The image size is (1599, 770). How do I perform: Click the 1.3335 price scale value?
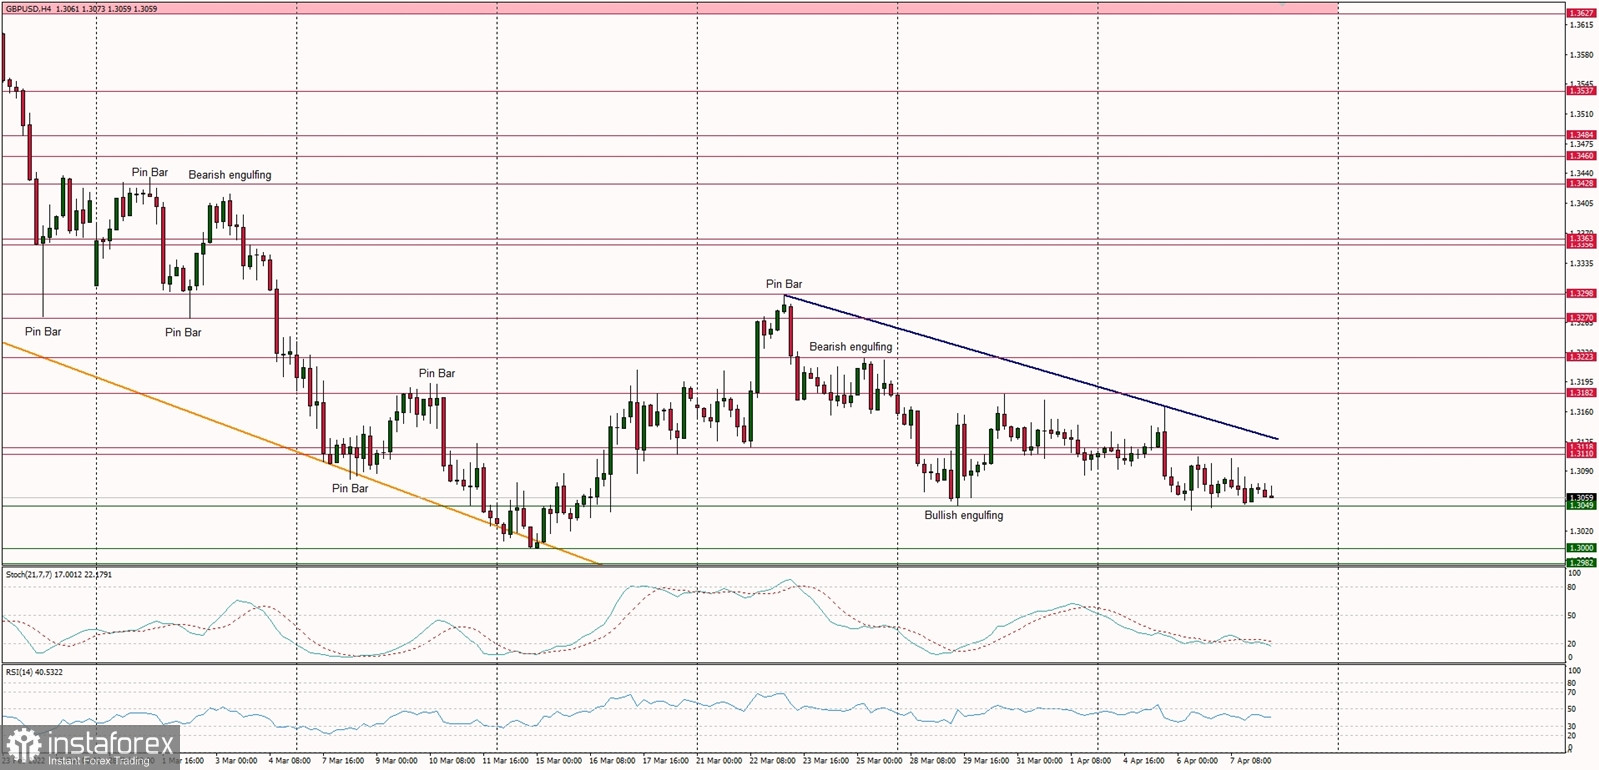1582,264
